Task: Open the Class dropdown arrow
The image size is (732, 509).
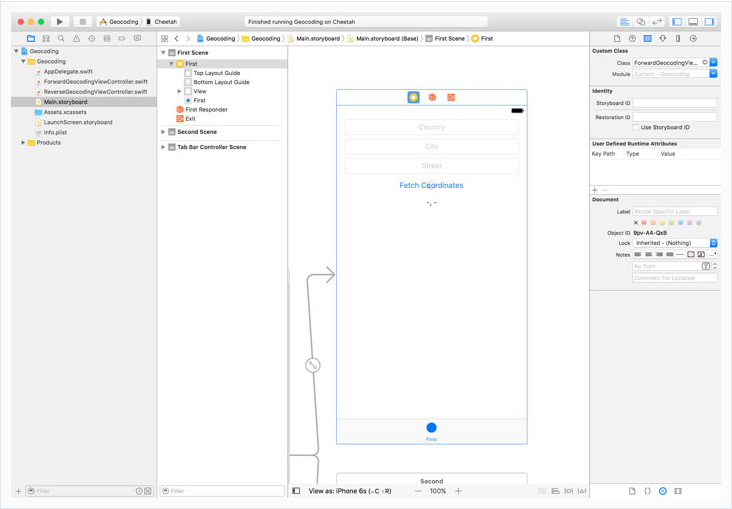Action: click(x=713, y=62)
